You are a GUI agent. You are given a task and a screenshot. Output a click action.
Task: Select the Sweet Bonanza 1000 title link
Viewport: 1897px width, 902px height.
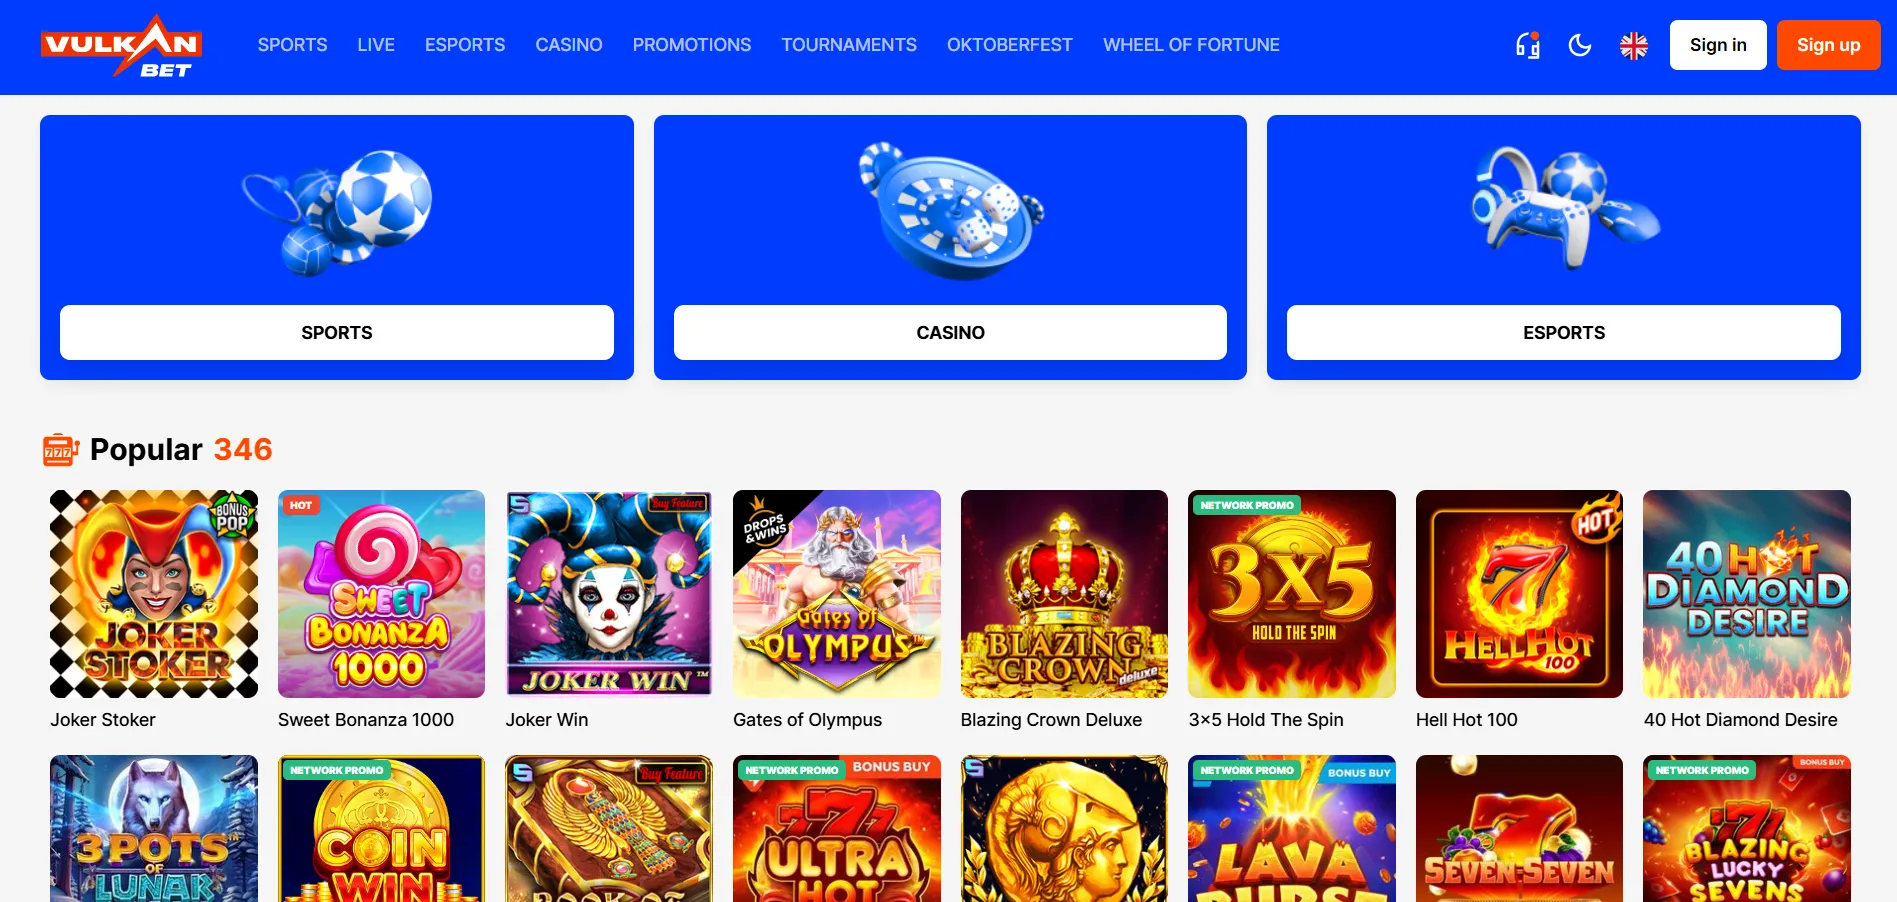click(366, 720)
